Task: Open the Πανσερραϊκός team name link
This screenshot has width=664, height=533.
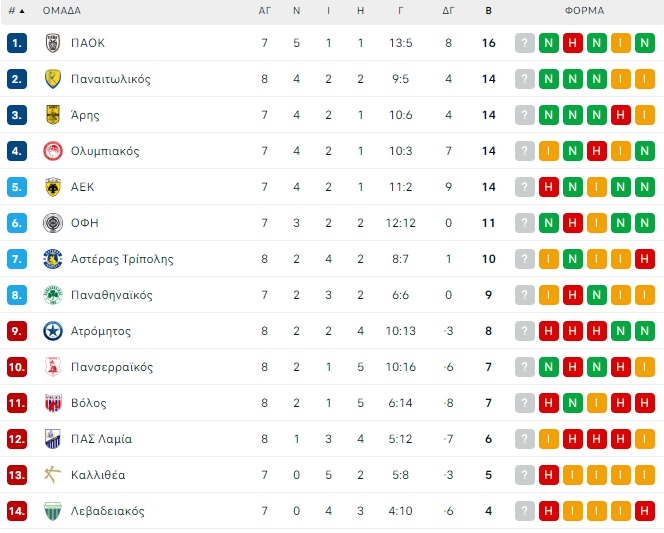Action: click(112, 367)
